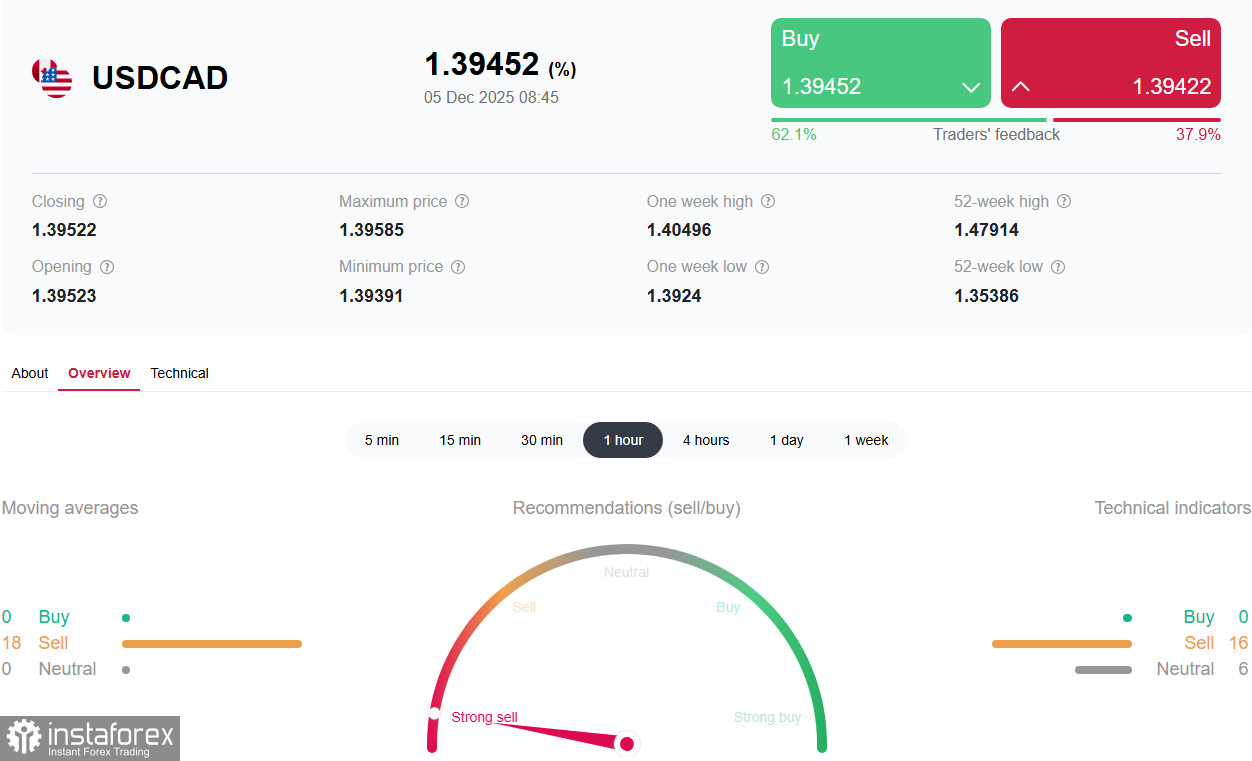The width and height of the screenshot is (1252, 761).
Task: Open the 52-week high help icon
Action: [x=1064, y=201]
